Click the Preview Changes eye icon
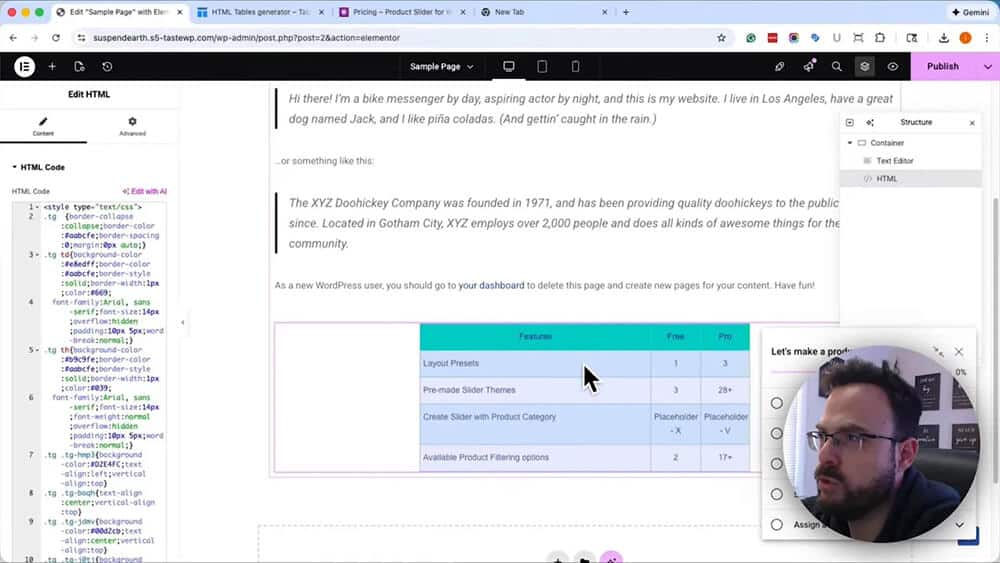This screenshot has height=563, width=1000. point(893,66)
